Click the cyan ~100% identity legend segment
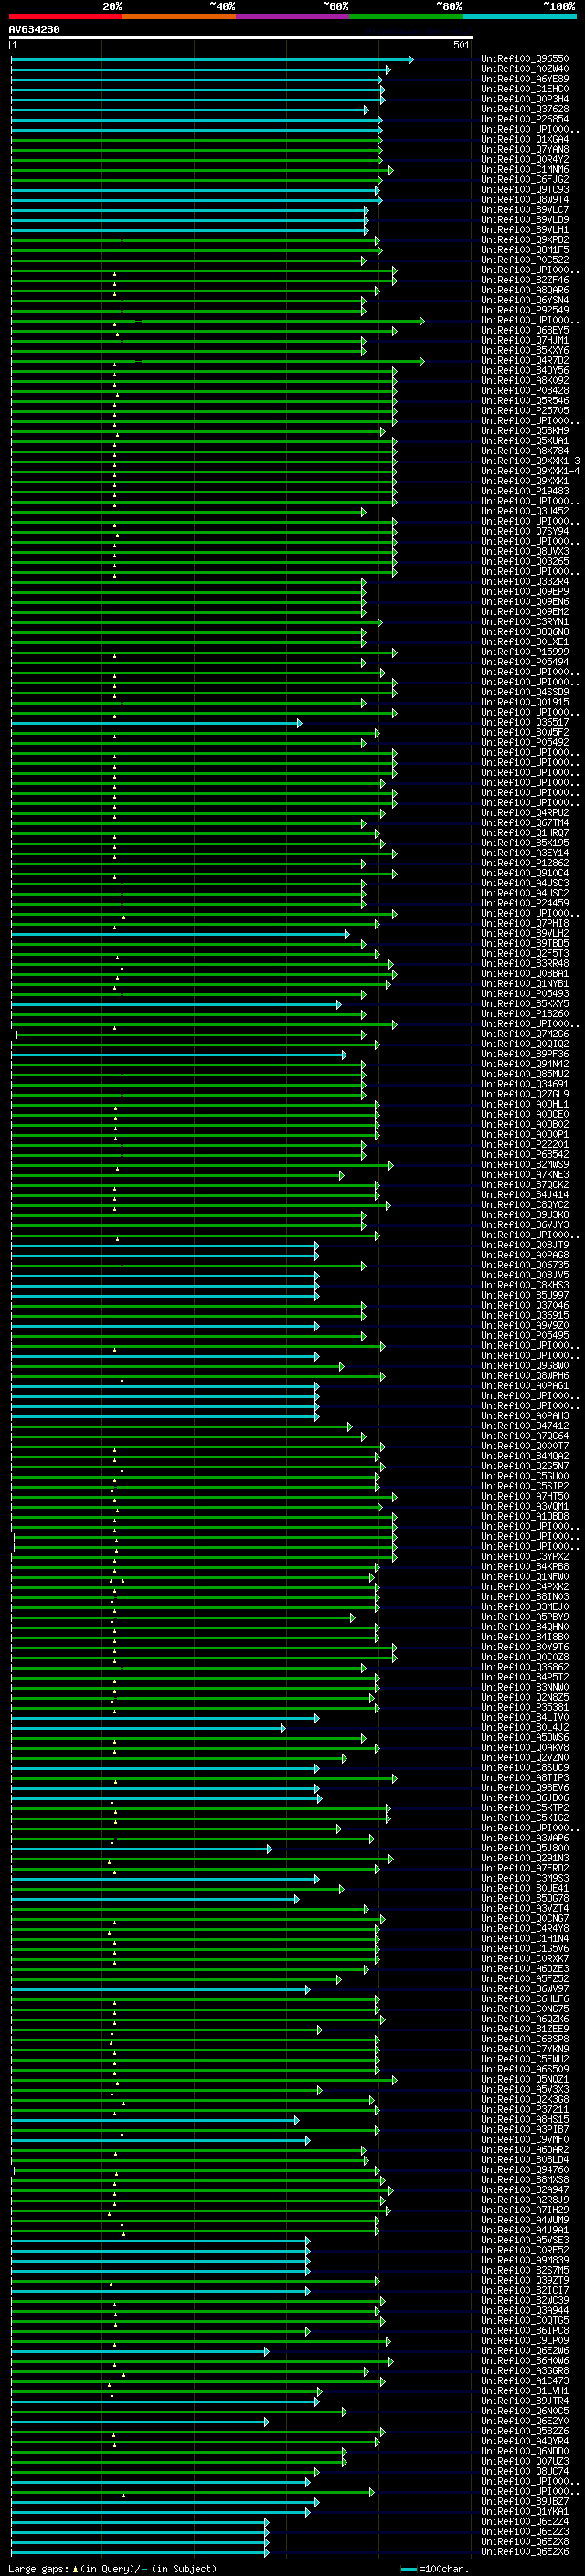The height and width of the screenshot is (2576, 585). (x=519, y=17)
